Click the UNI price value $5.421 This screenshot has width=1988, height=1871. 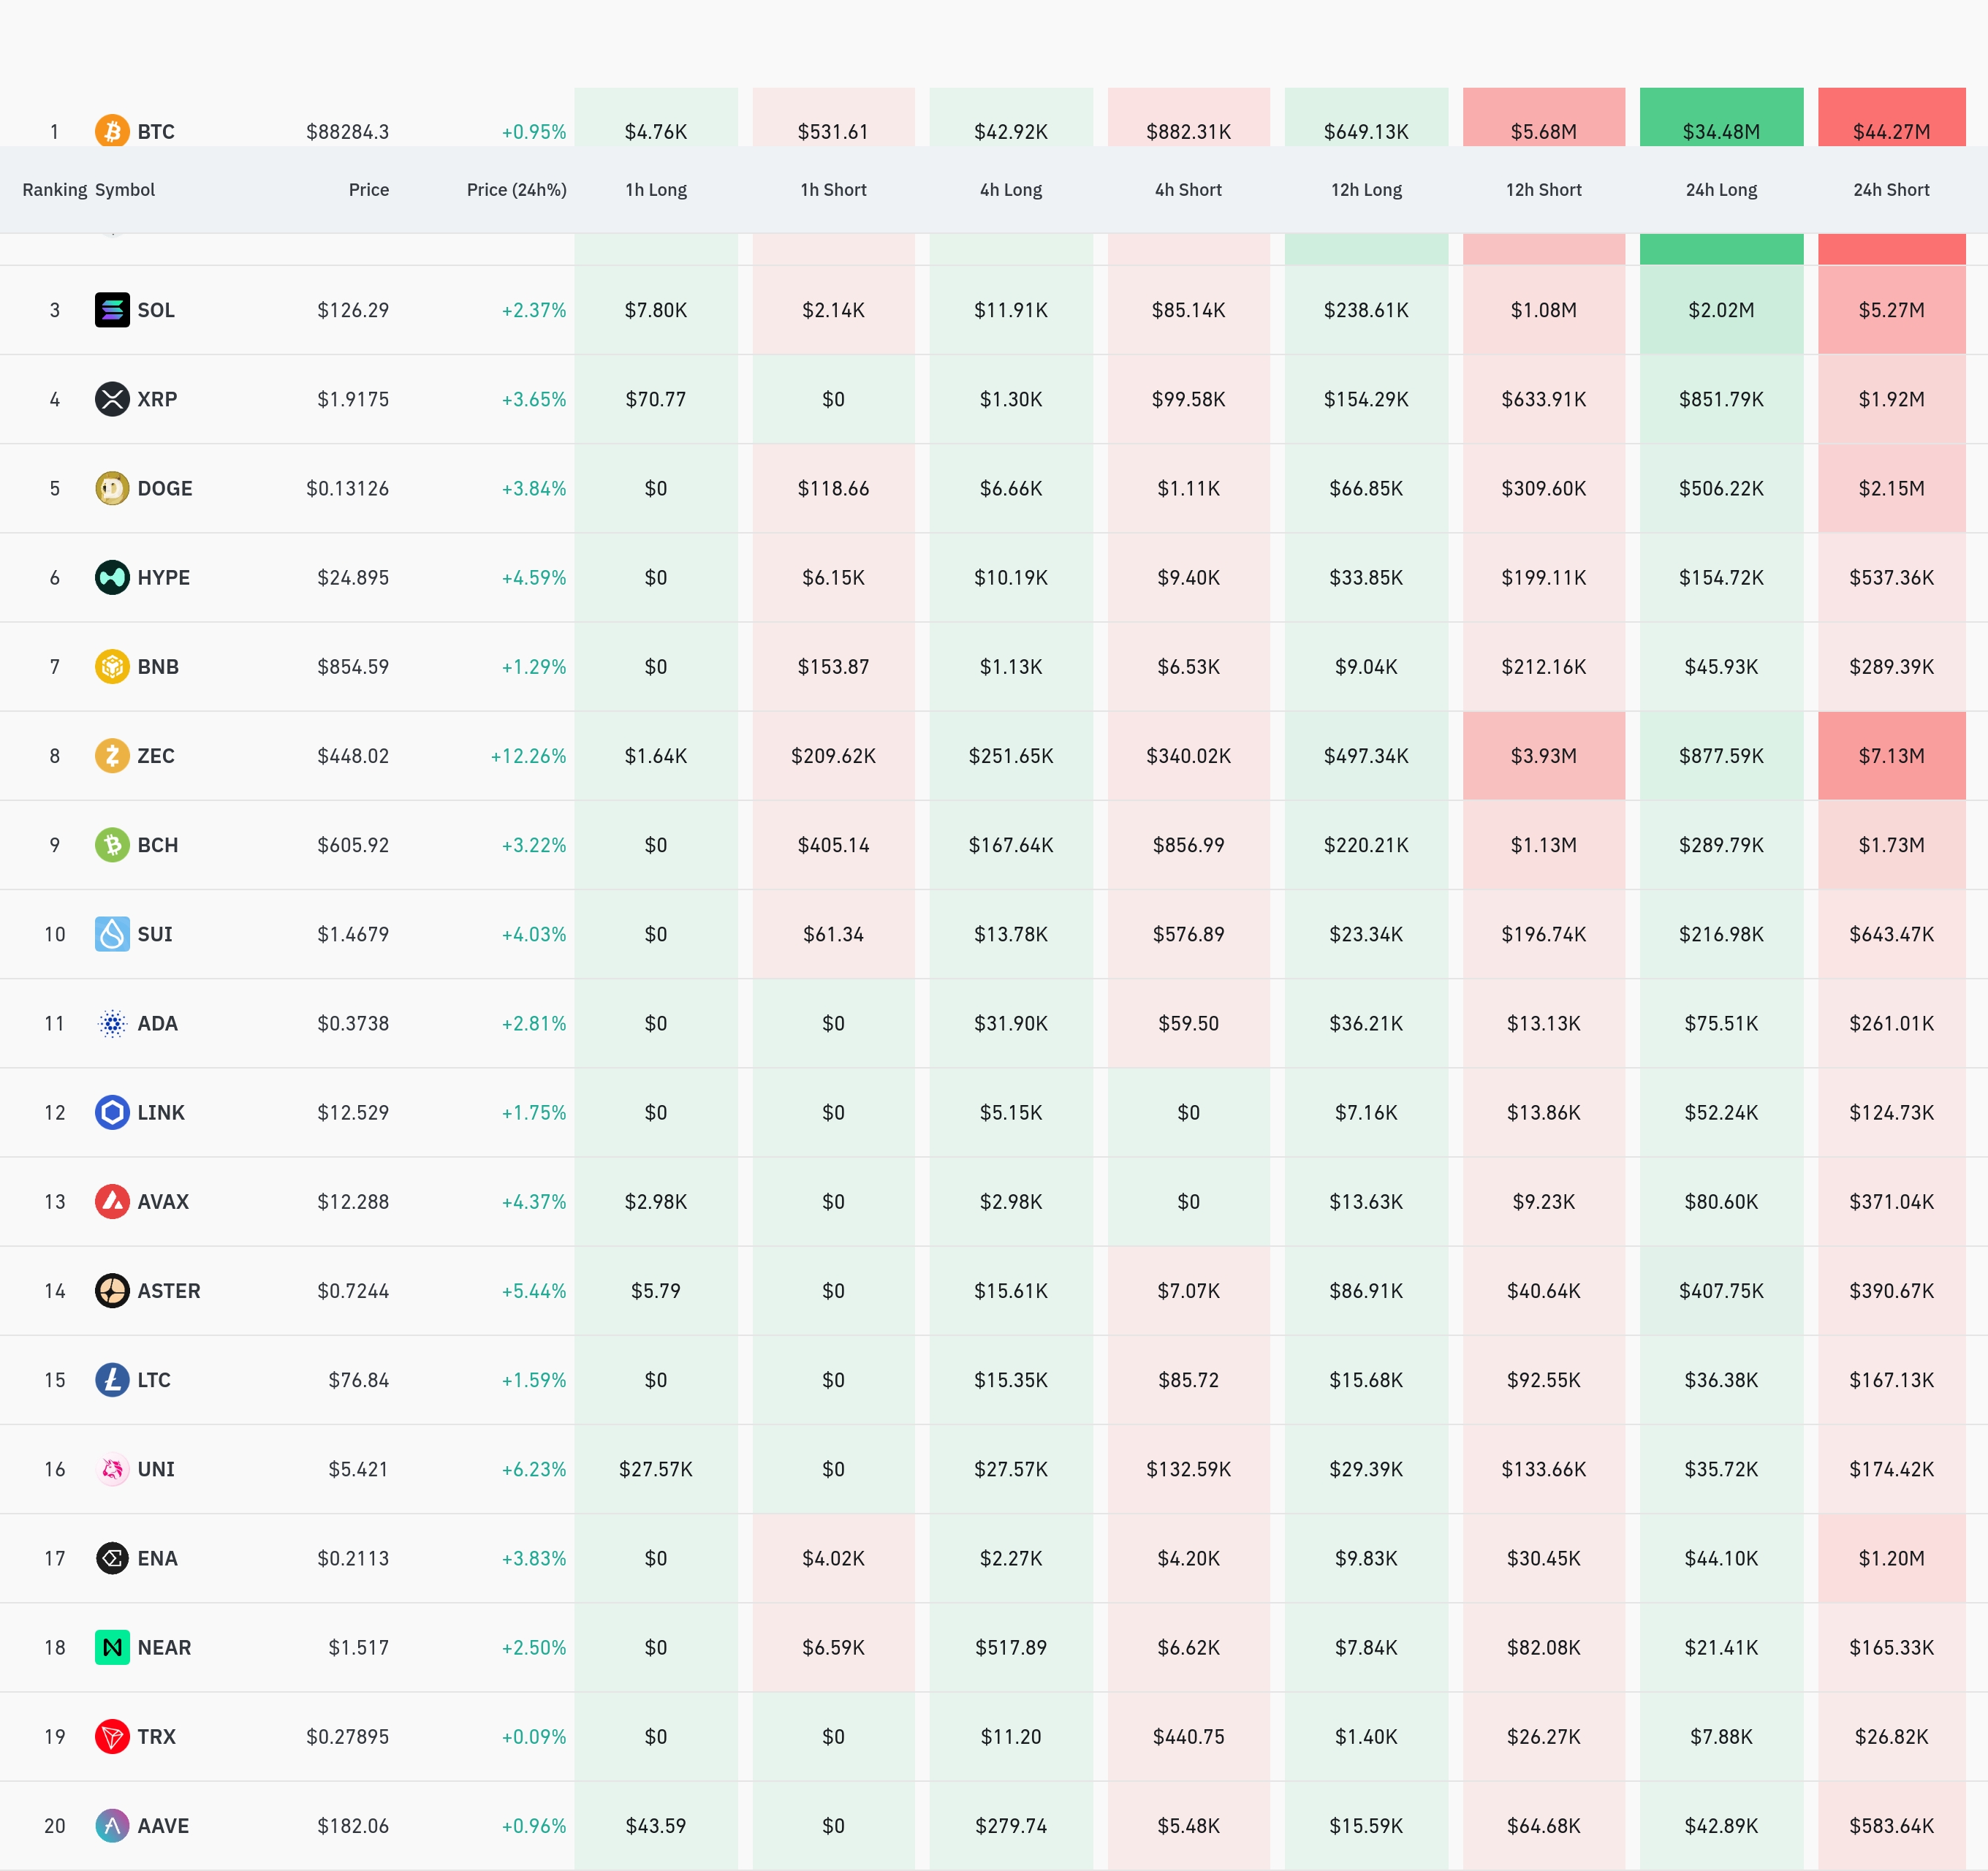(358, 1469)
